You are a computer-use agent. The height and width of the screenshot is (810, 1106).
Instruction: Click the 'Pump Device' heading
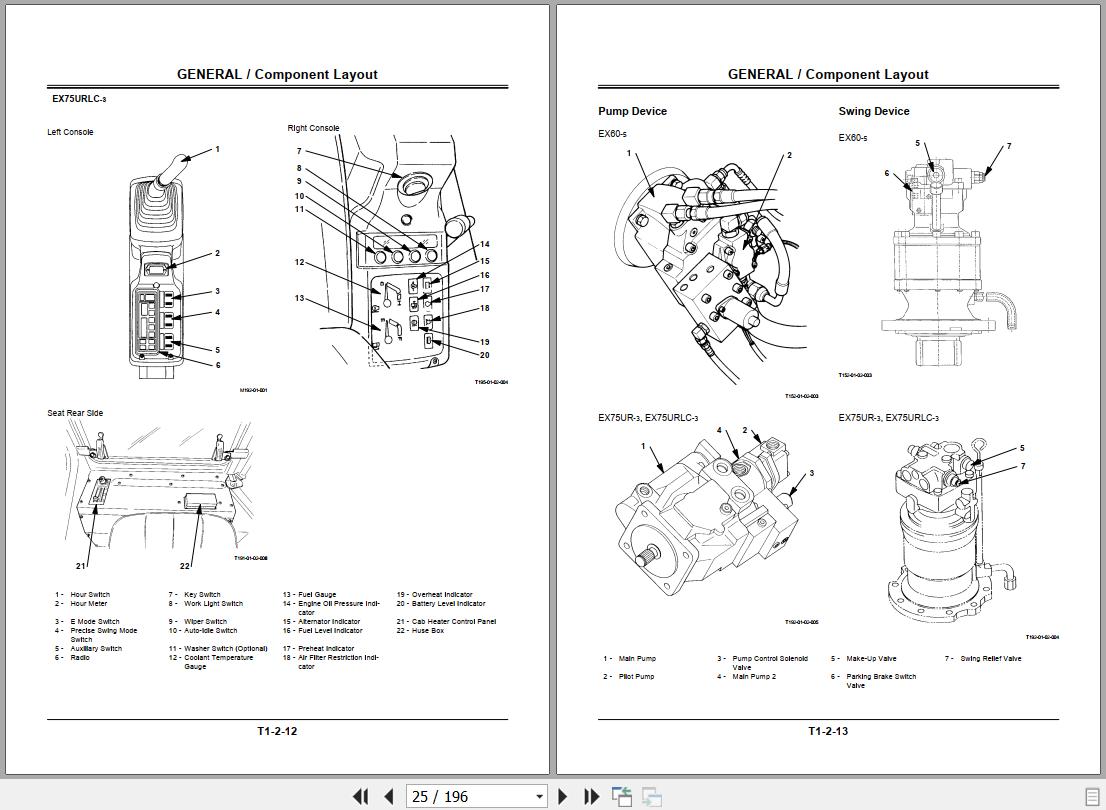tap(632, 111)
